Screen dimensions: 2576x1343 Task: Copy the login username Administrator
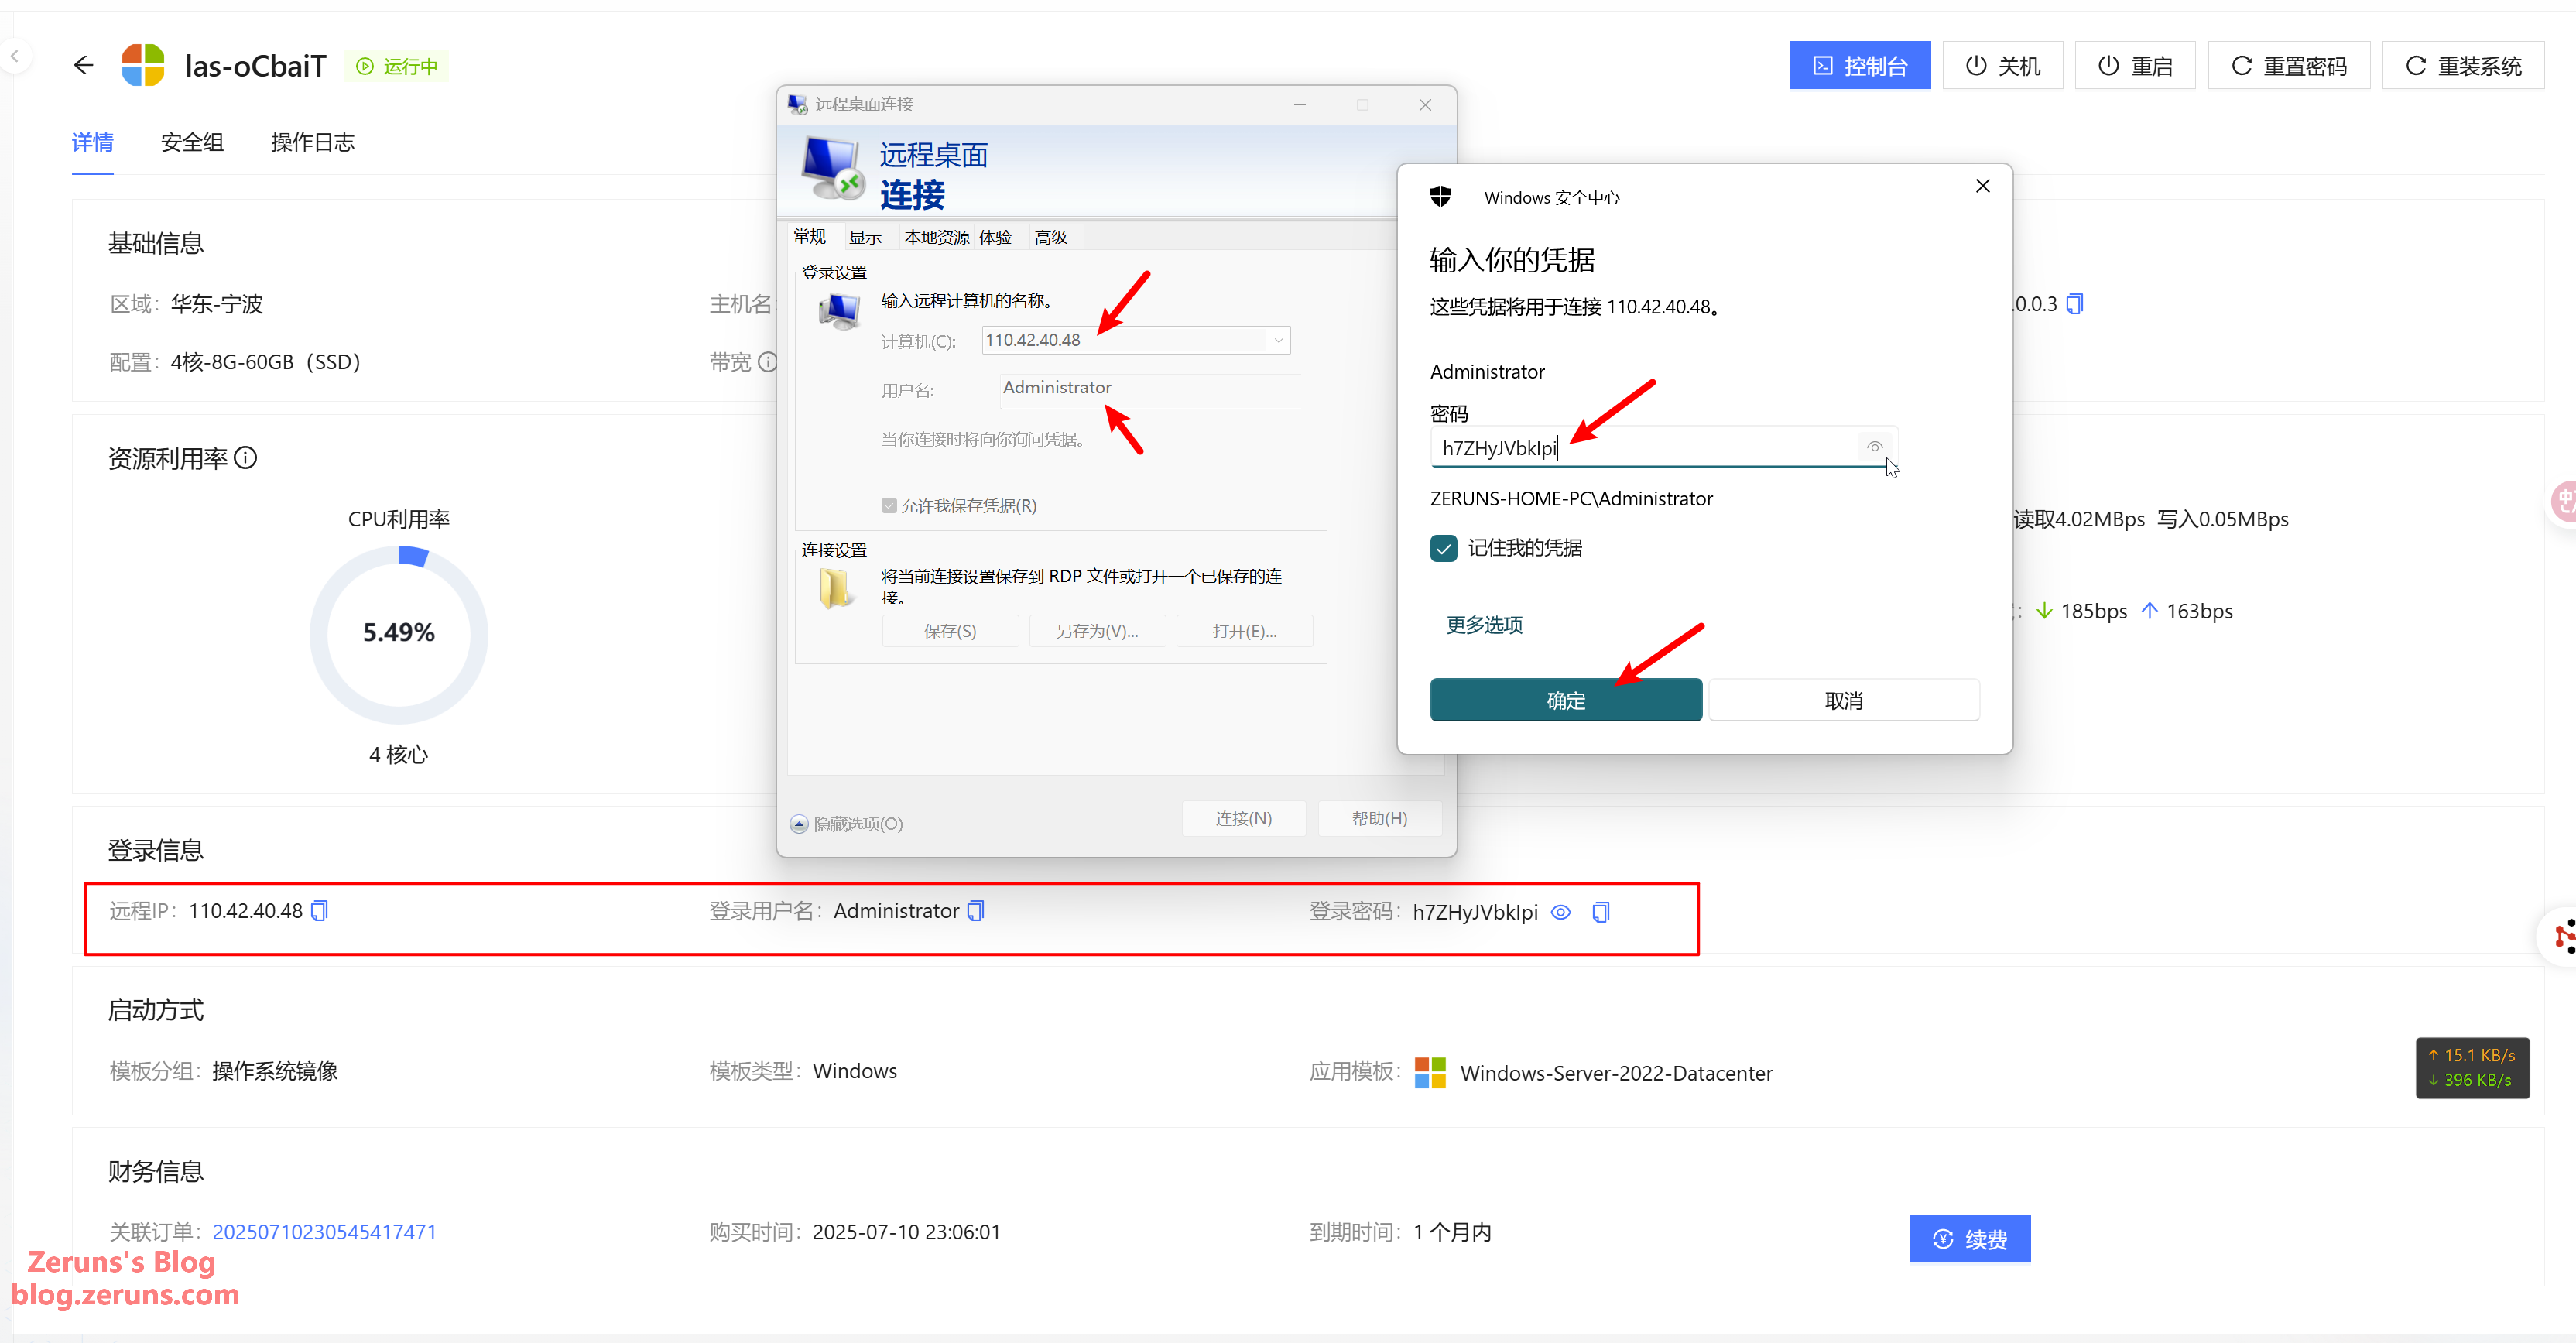(x=976, y=910)
